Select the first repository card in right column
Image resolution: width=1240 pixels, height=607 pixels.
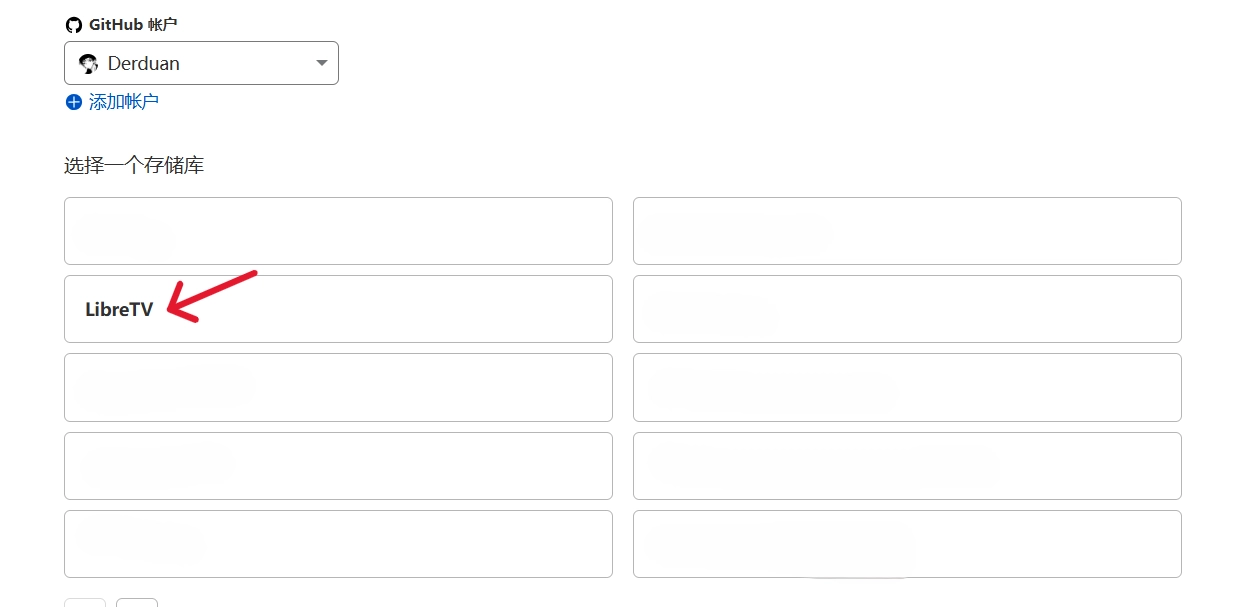(x=907, y=231)
